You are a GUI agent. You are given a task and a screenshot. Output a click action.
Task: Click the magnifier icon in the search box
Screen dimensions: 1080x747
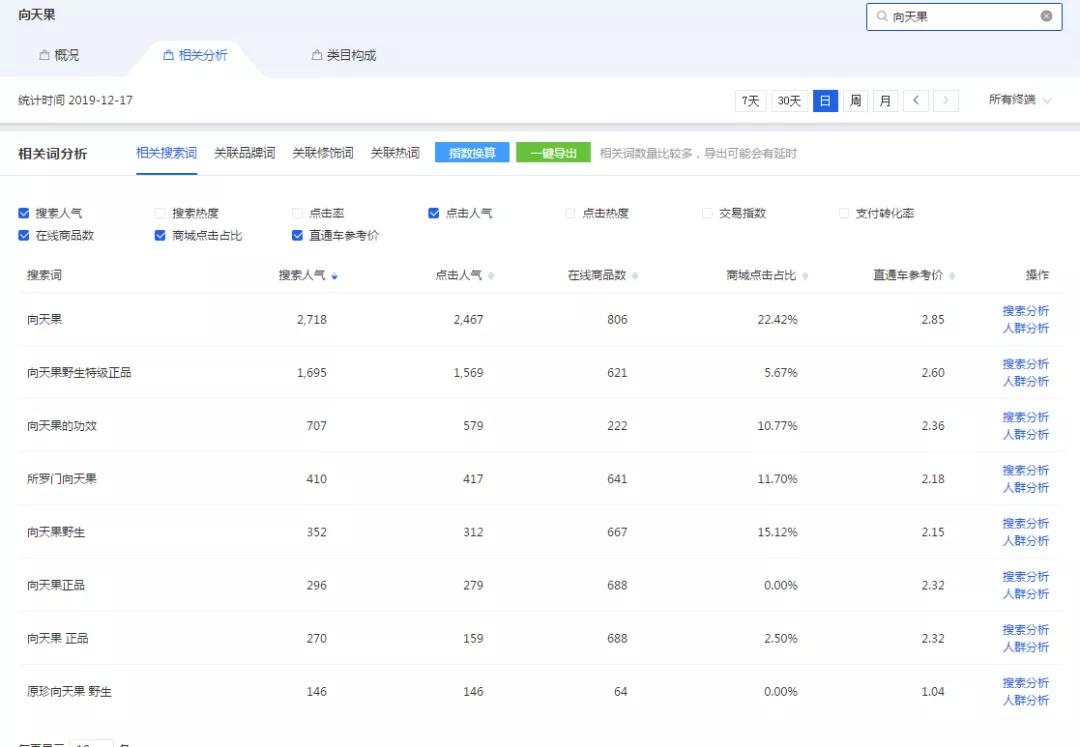click(x=882, y=16)
